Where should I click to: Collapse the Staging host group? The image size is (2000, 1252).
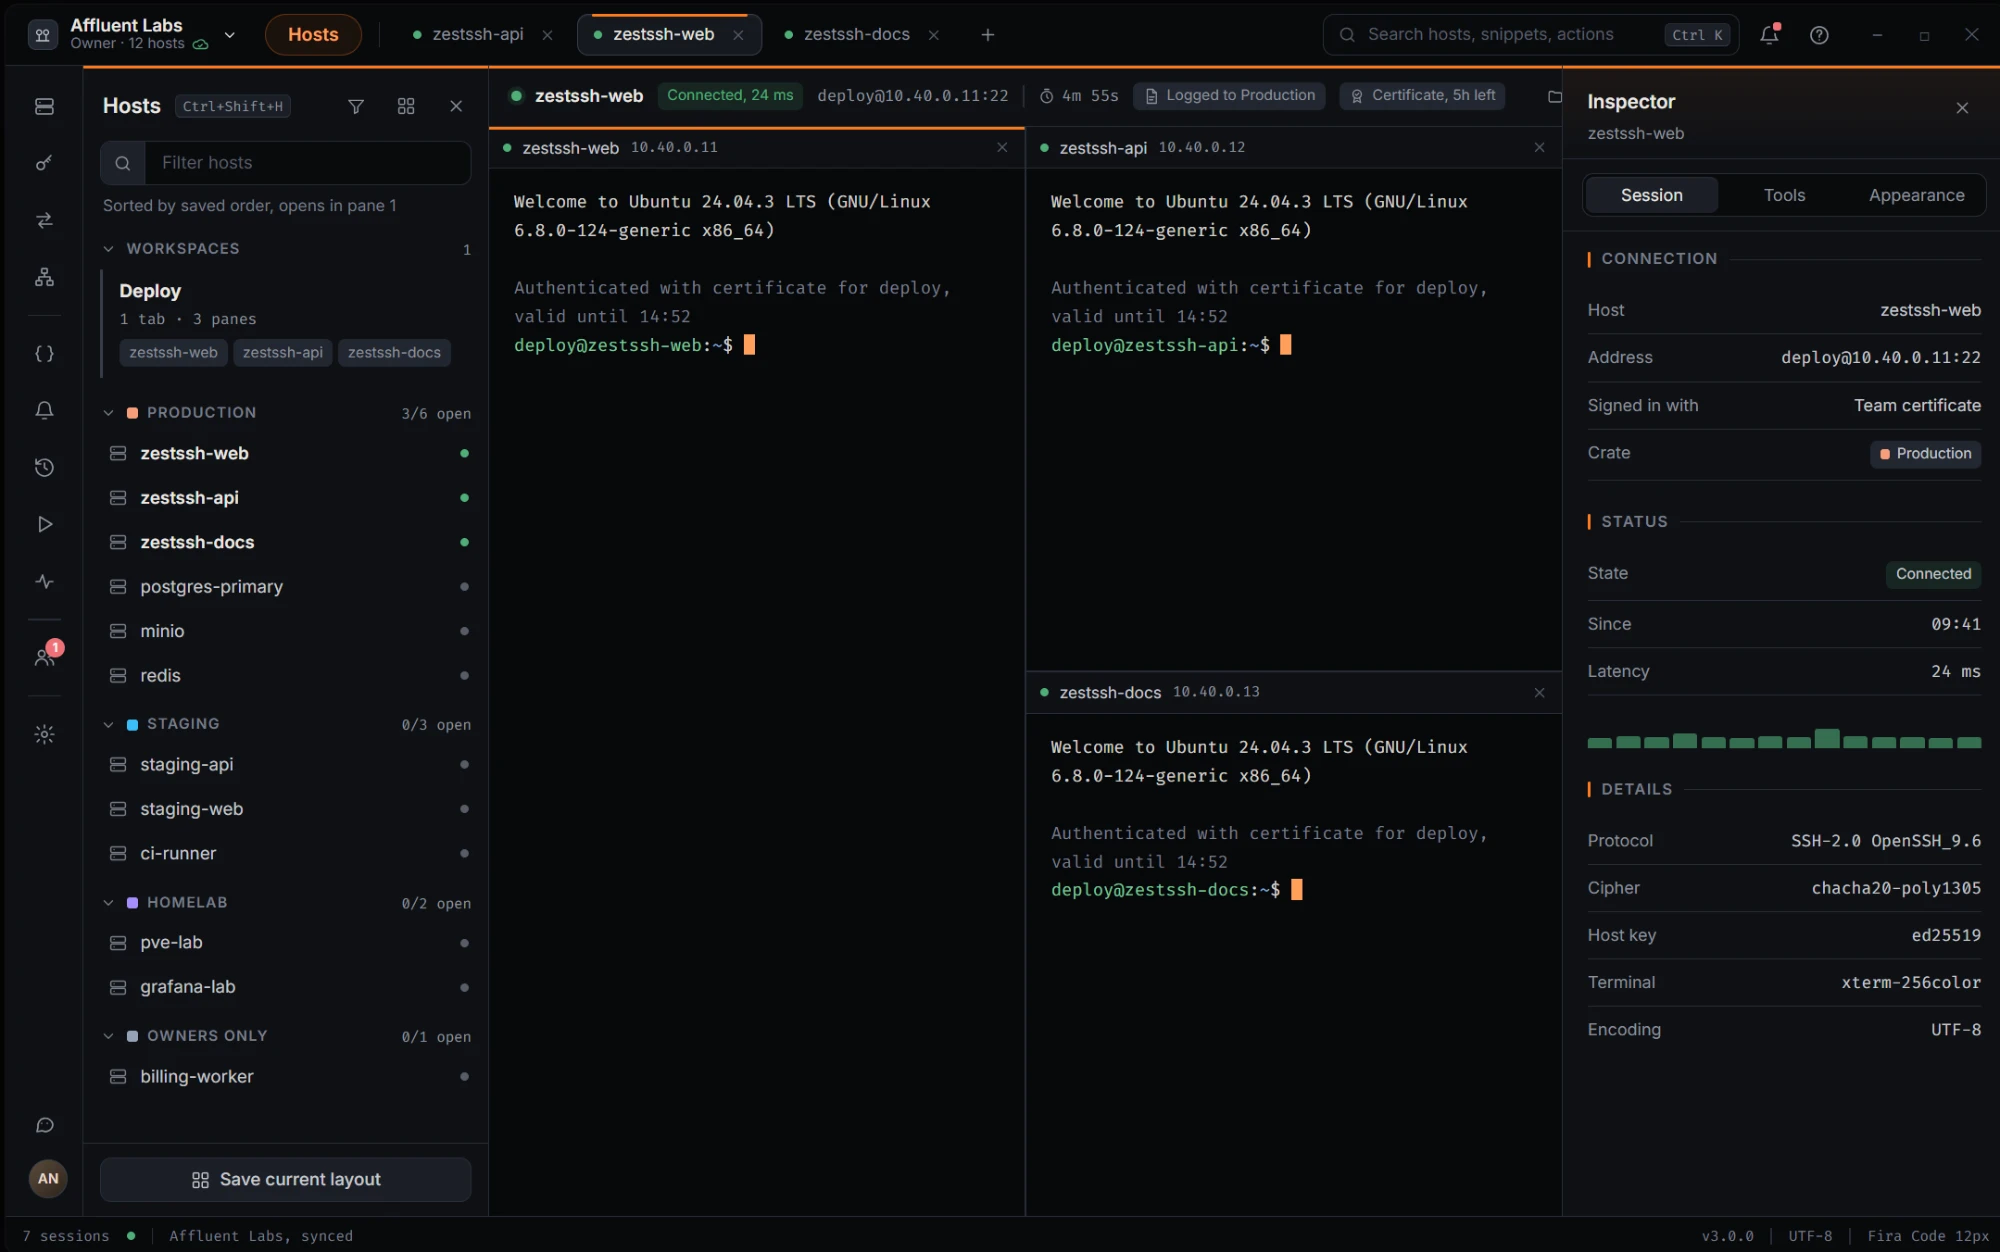tap(108, 724)
